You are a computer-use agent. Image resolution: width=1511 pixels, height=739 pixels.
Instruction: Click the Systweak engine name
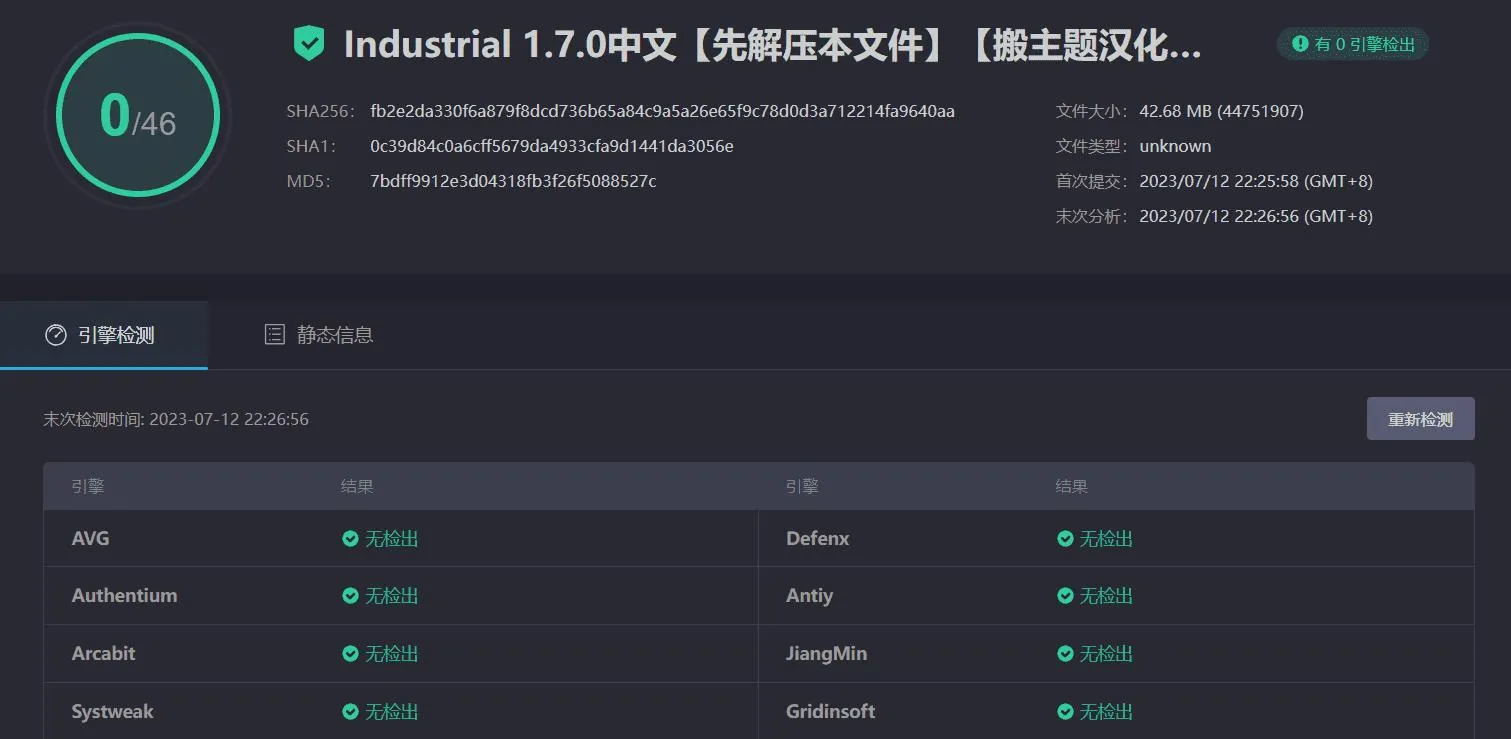point(112,712)
